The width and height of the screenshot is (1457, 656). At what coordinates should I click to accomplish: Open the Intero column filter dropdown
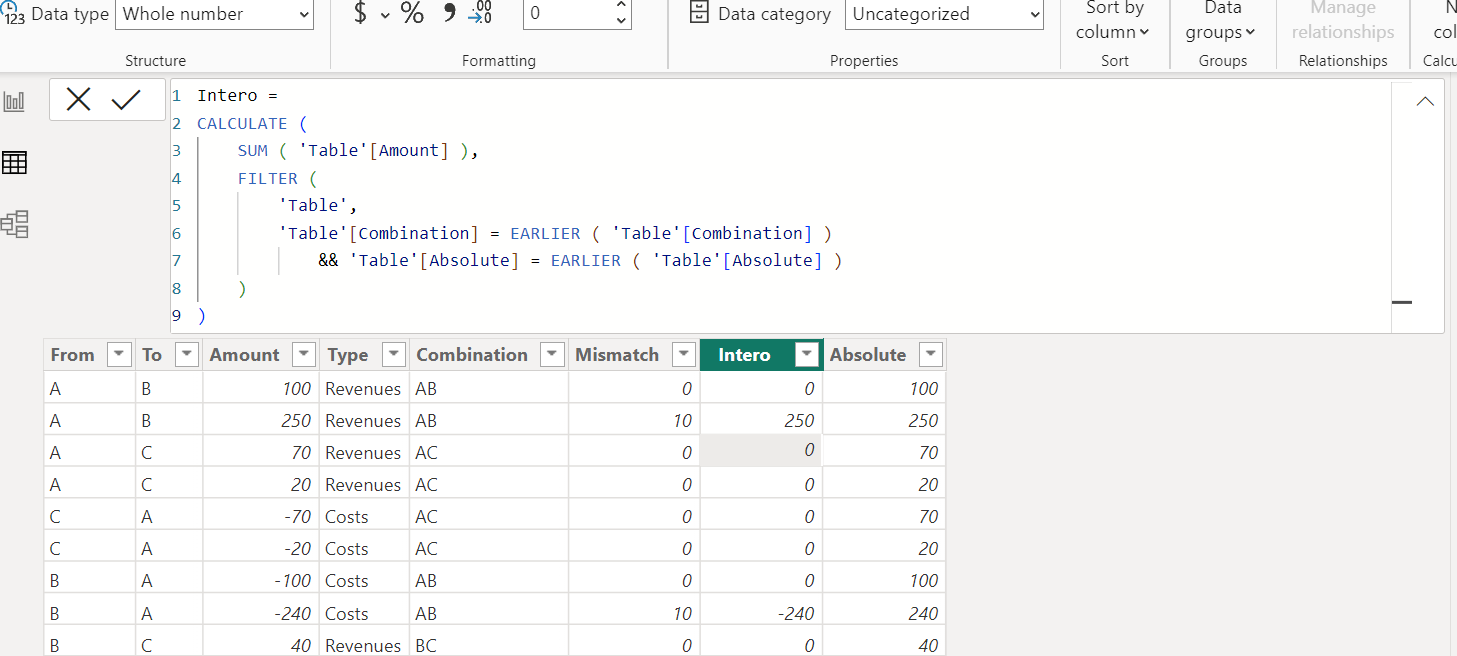[806, 355]
